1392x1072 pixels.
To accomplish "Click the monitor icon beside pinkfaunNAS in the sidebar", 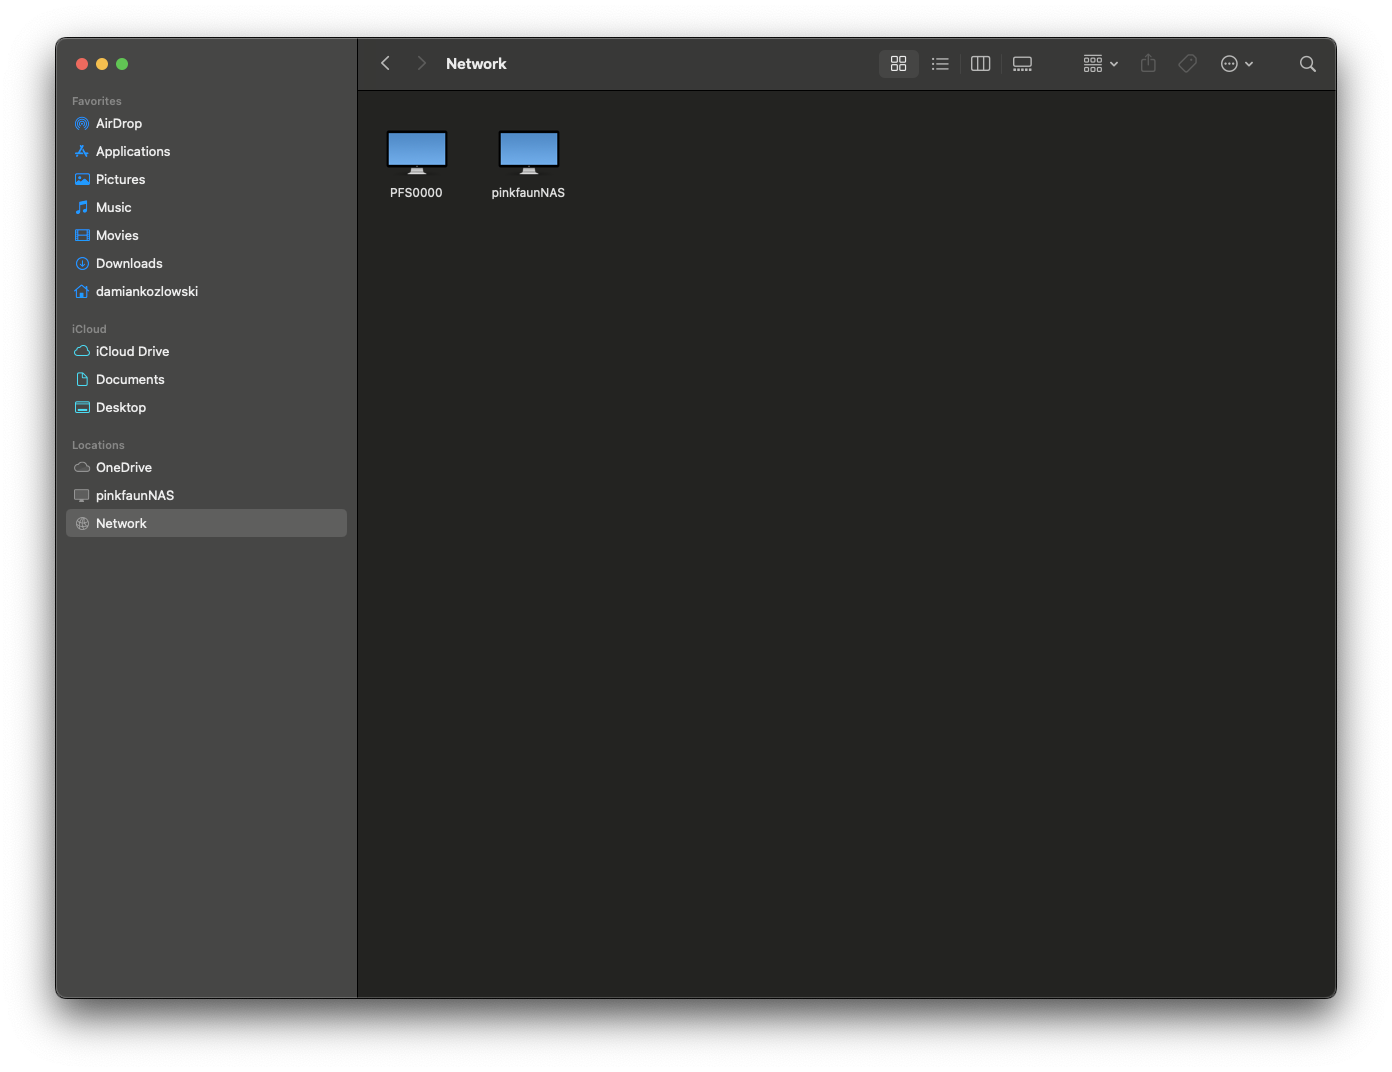I will tap(82, 495).
